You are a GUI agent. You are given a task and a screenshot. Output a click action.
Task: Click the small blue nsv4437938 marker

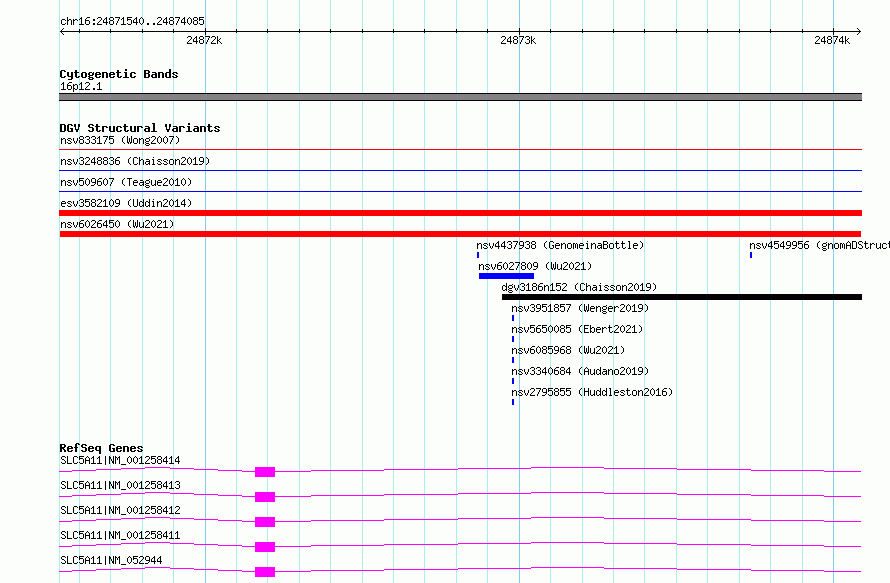click(478, 255)
